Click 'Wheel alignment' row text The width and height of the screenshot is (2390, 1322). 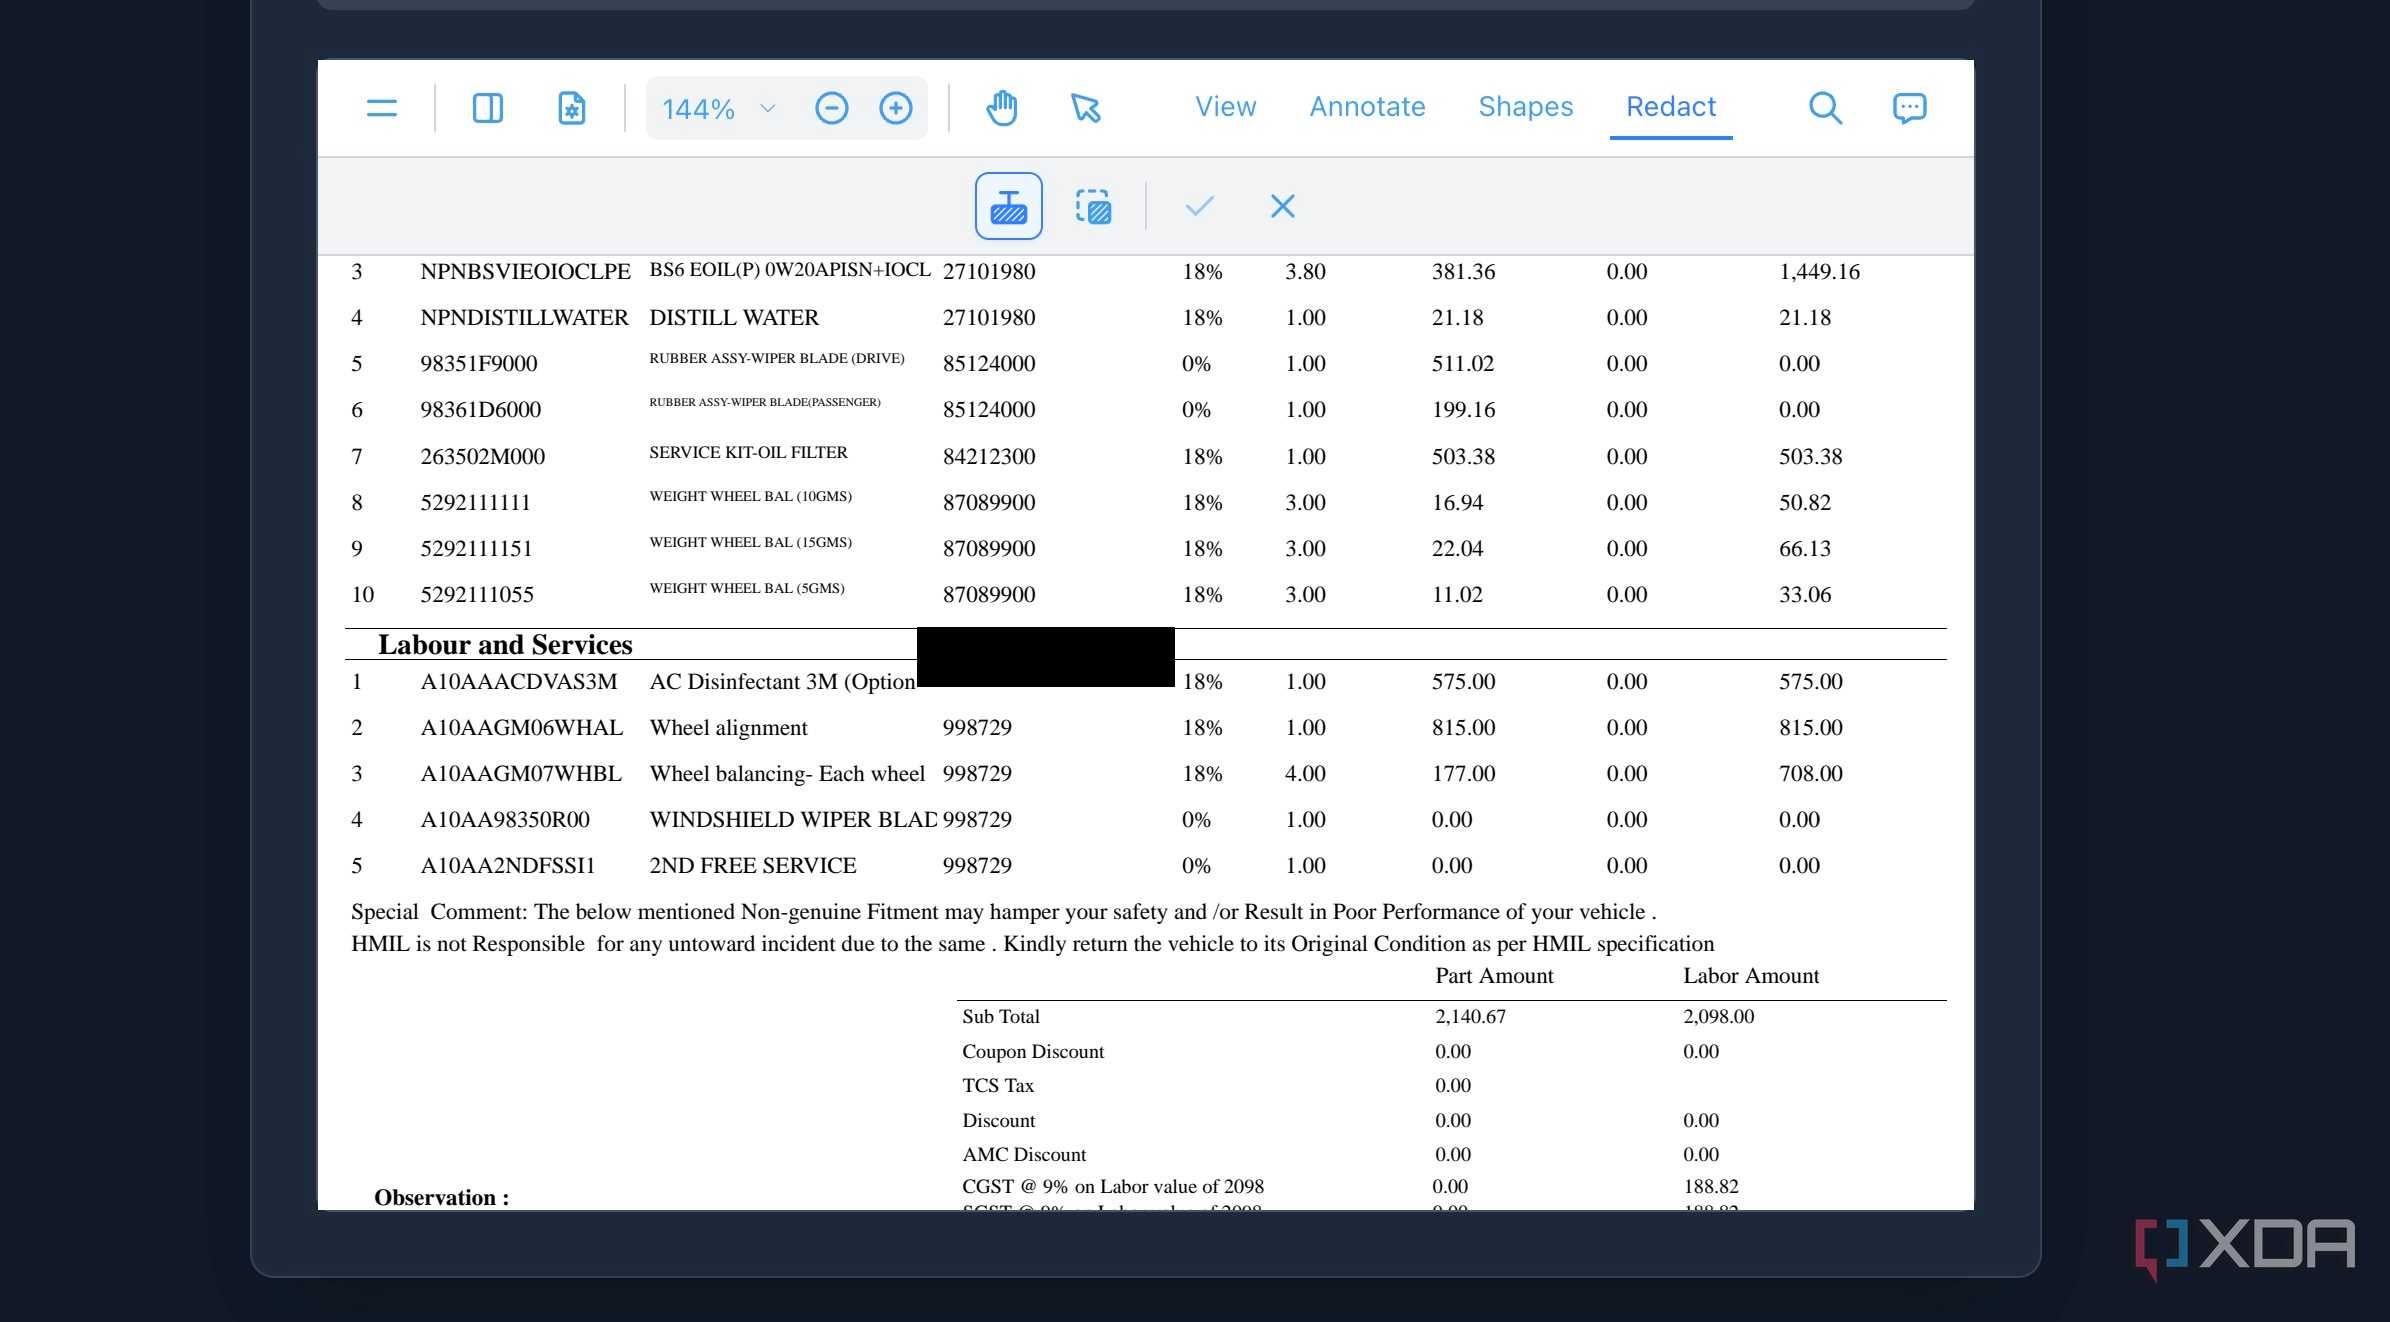tap(728, 727)
